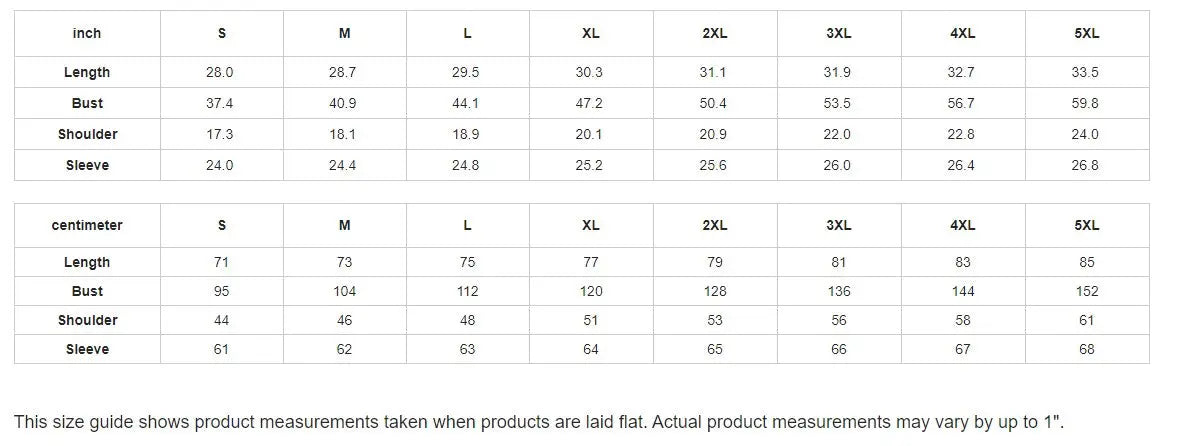Select the 152 bust cell in centimeter table
This screenshot has height=446, width=1179.
(1086, 292)
